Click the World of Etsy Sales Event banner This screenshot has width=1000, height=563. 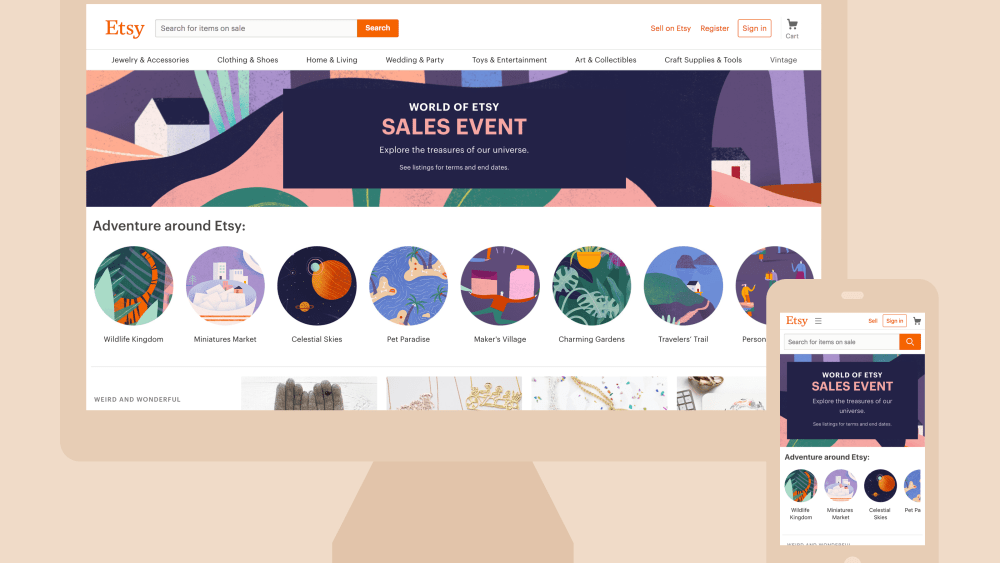[453, 138]
